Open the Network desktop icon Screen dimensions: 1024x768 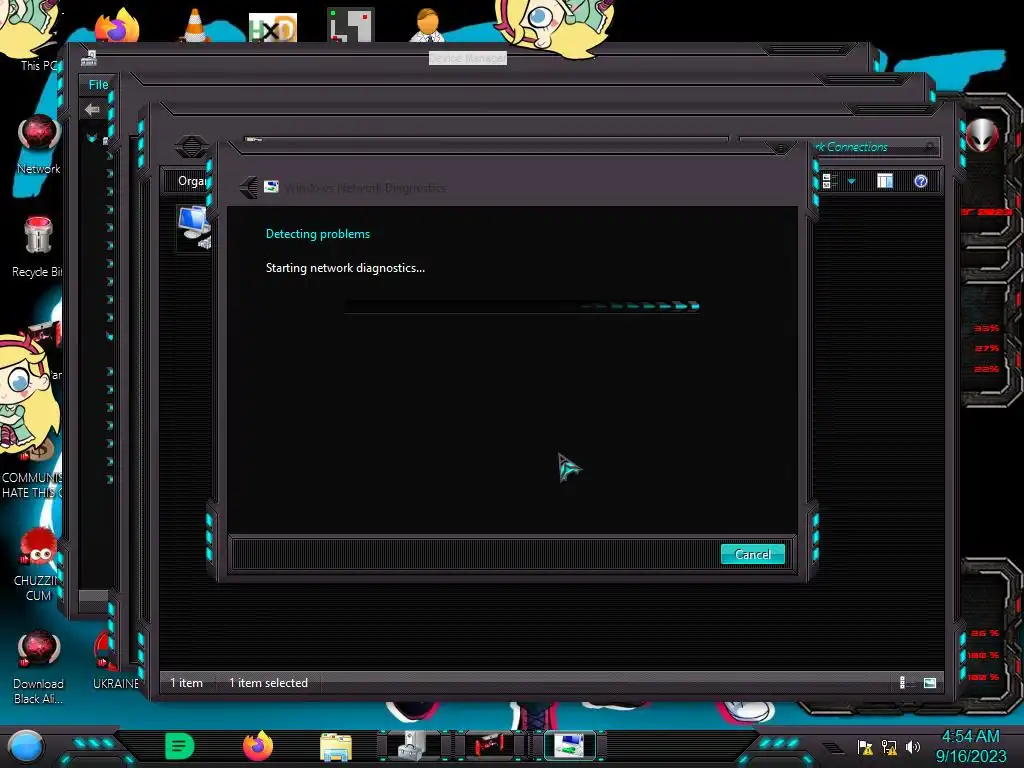tap(39, 145)
